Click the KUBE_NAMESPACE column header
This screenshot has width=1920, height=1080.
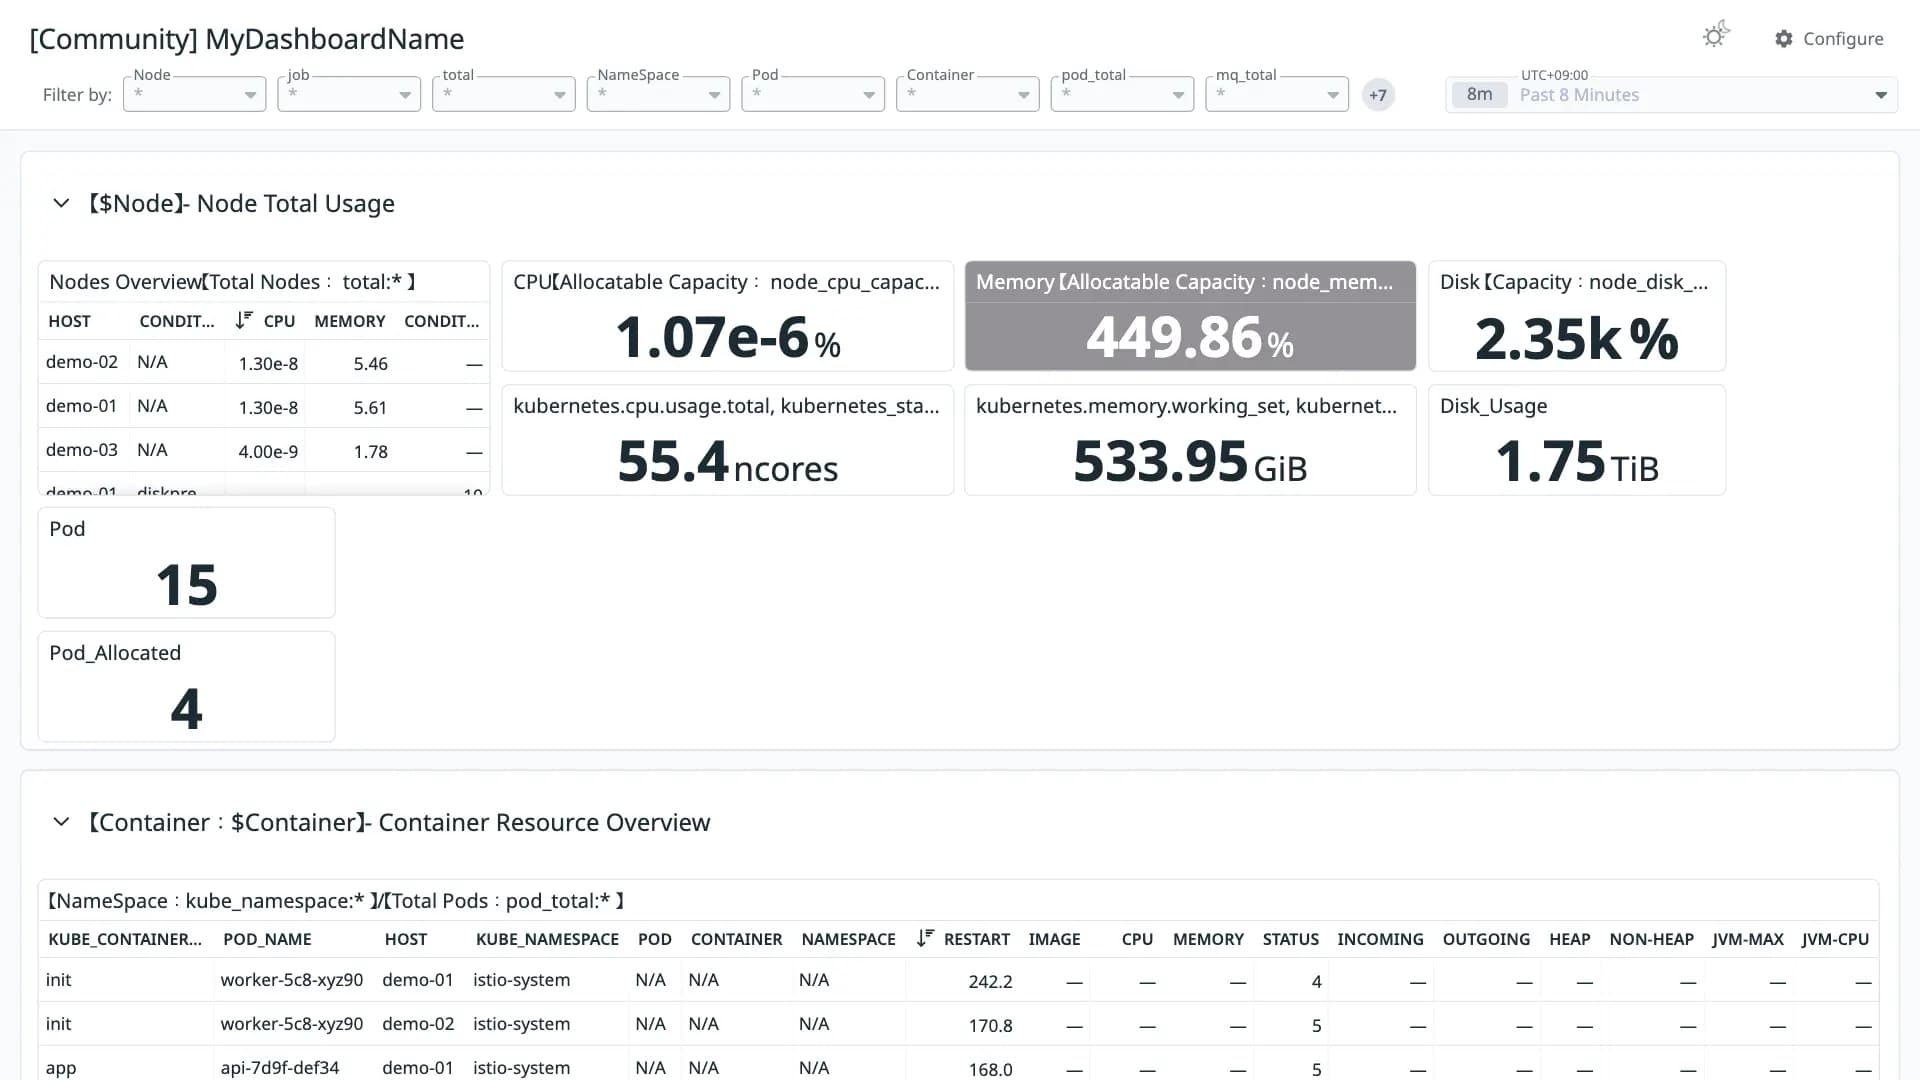click(547, 939)
